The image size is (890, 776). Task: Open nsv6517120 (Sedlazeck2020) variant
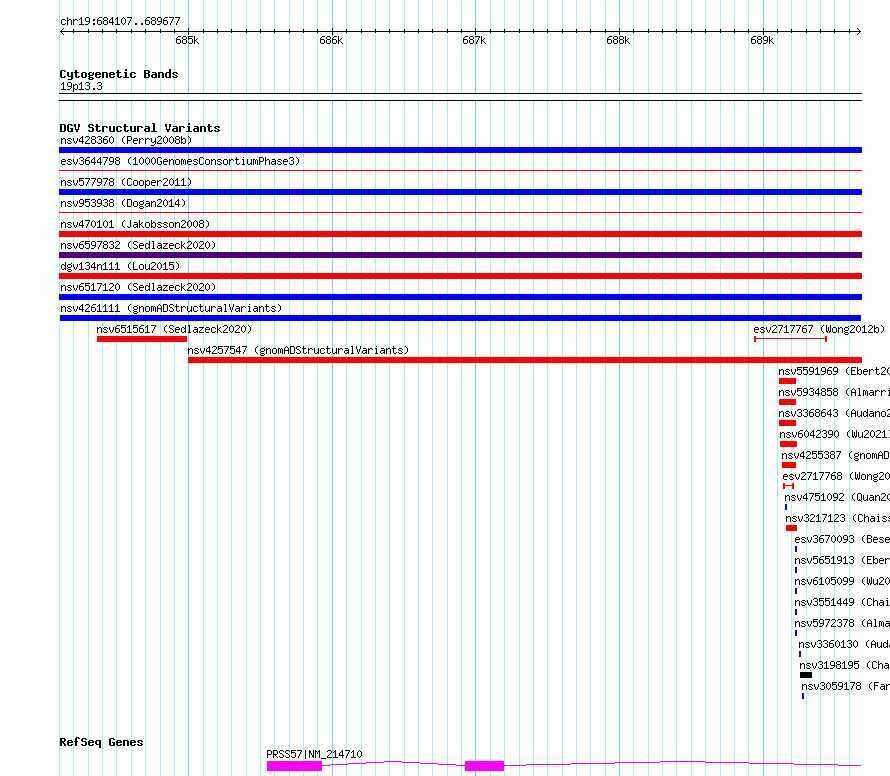[138, 287]
